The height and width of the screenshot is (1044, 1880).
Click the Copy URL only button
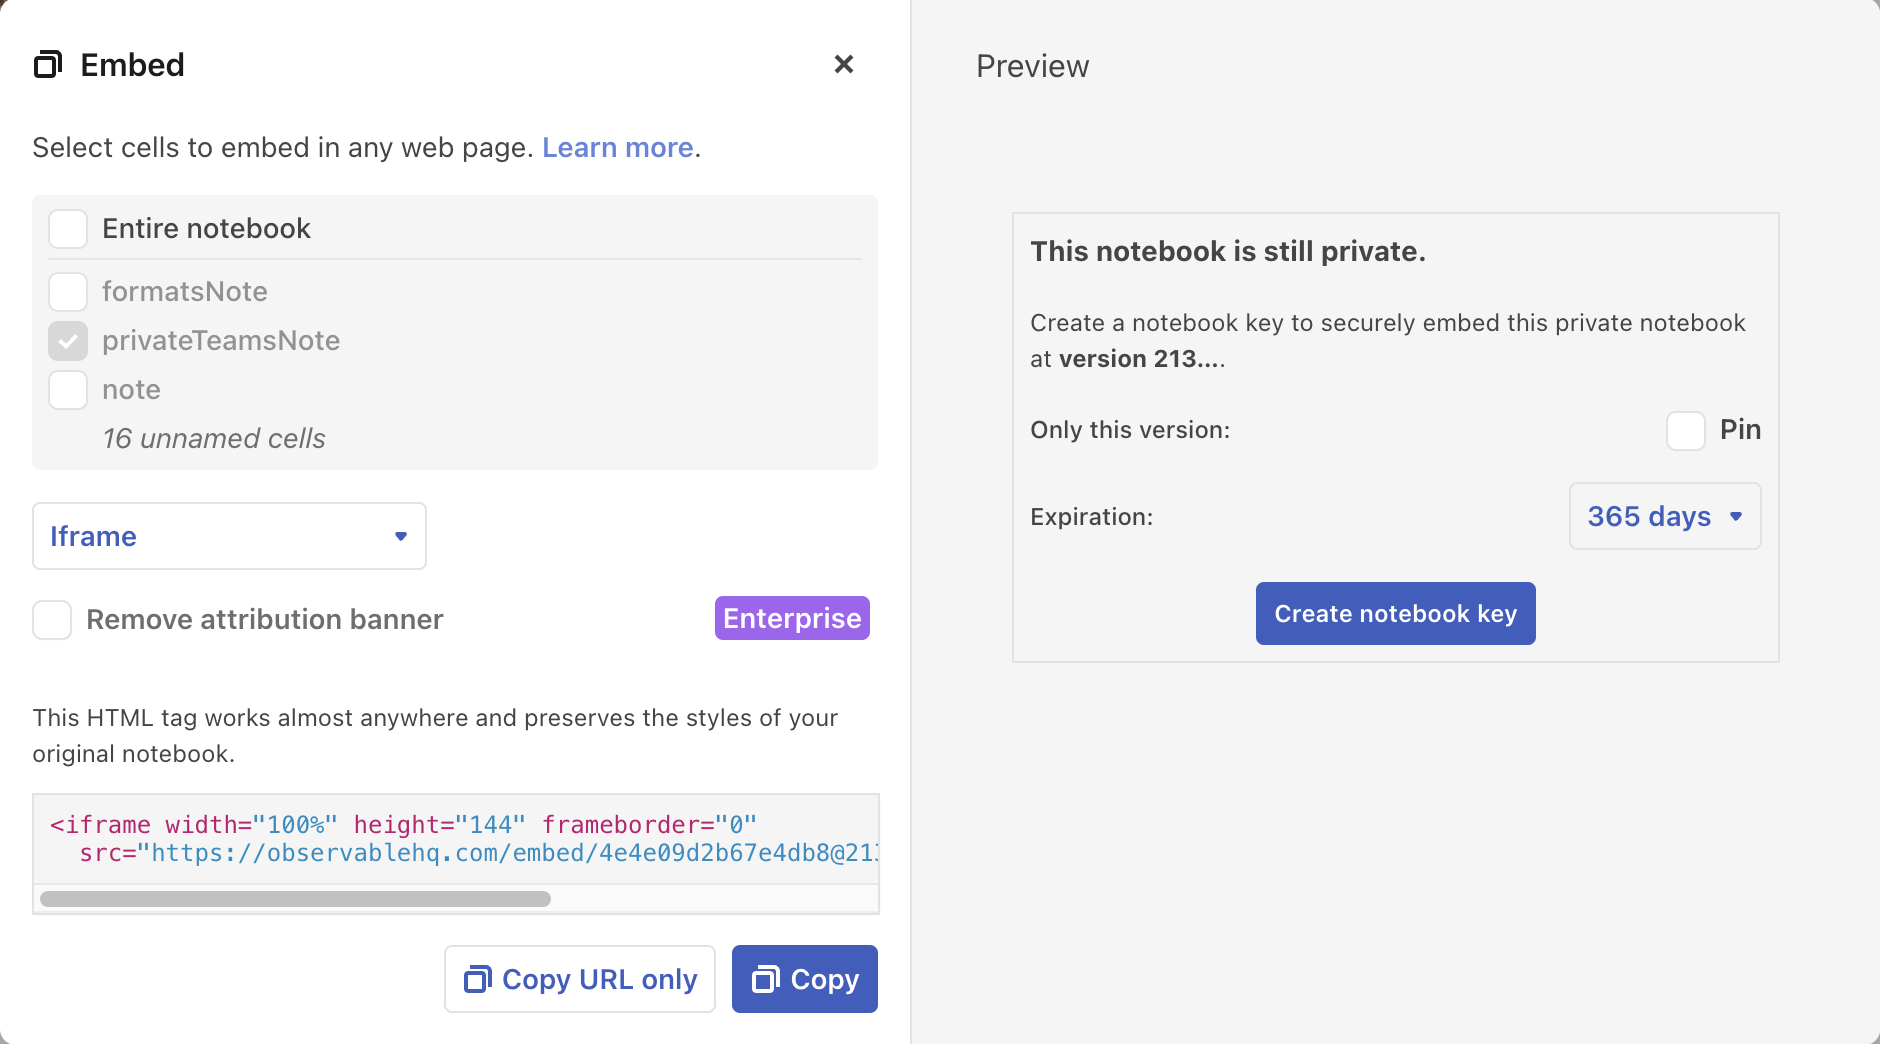tap(579, 979)
